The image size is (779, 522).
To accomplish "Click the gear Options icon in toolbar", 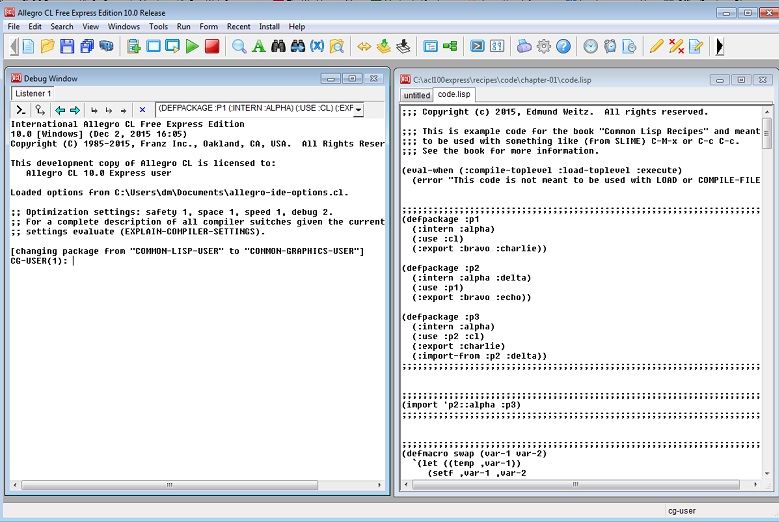I will point(544,46).
